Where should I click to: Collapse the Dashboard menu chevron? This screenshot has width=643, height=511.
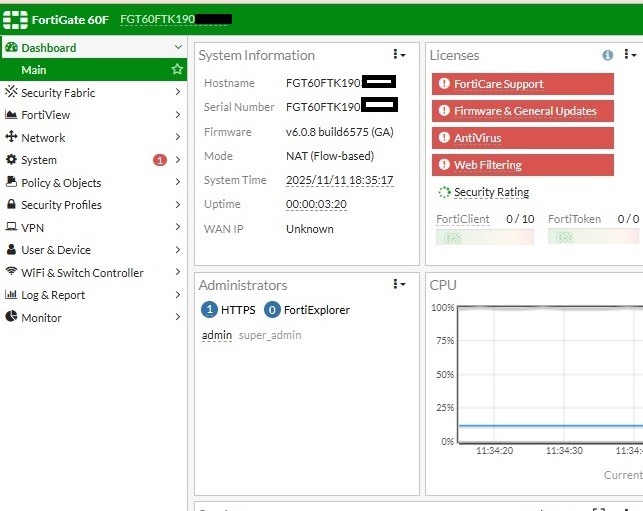[x=178, y=47]
